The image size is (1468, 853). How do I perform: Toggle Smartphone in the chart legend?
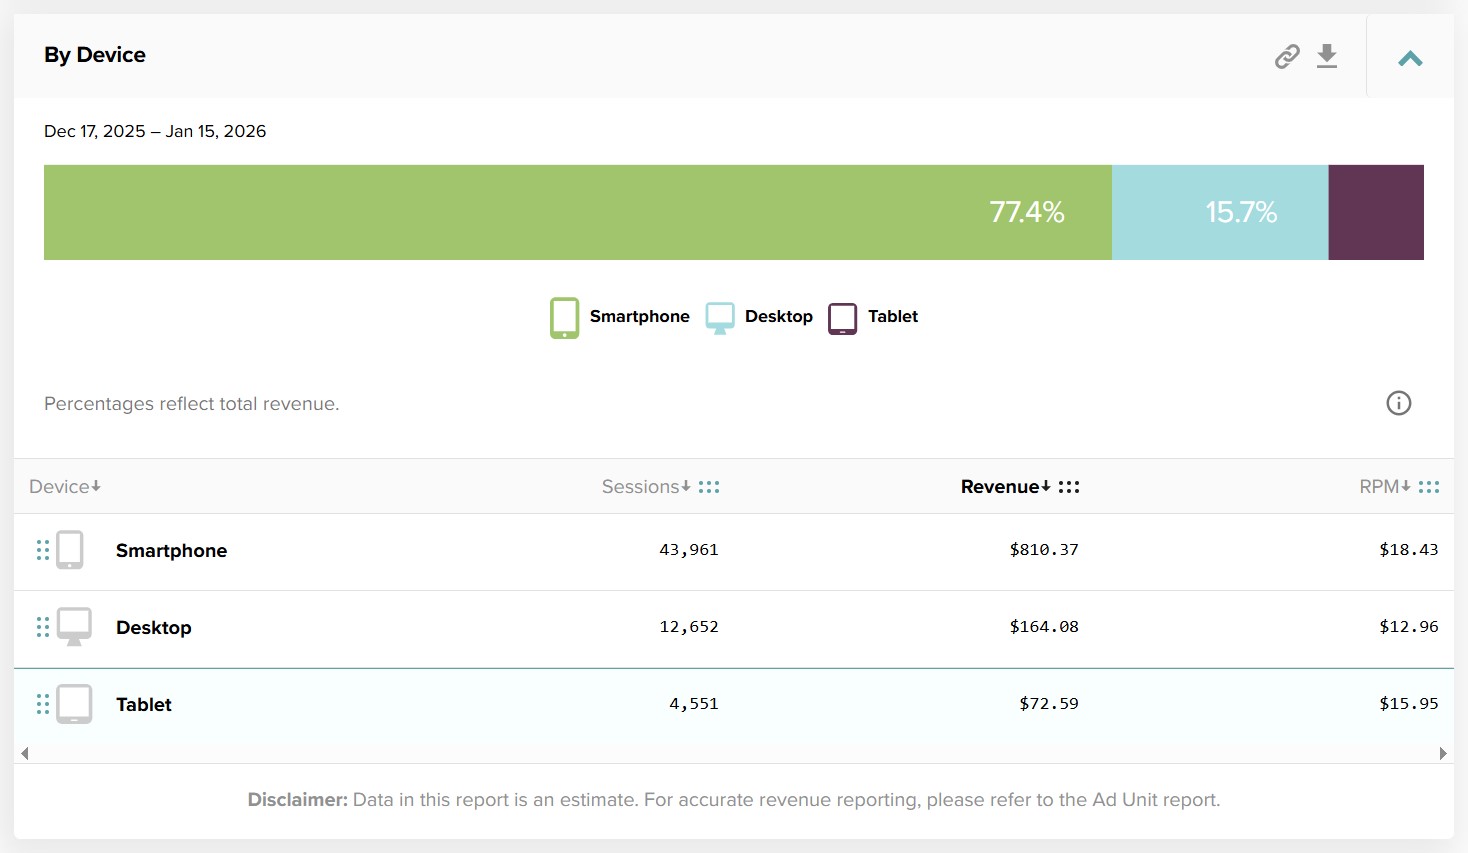click(x=620, y=317)
